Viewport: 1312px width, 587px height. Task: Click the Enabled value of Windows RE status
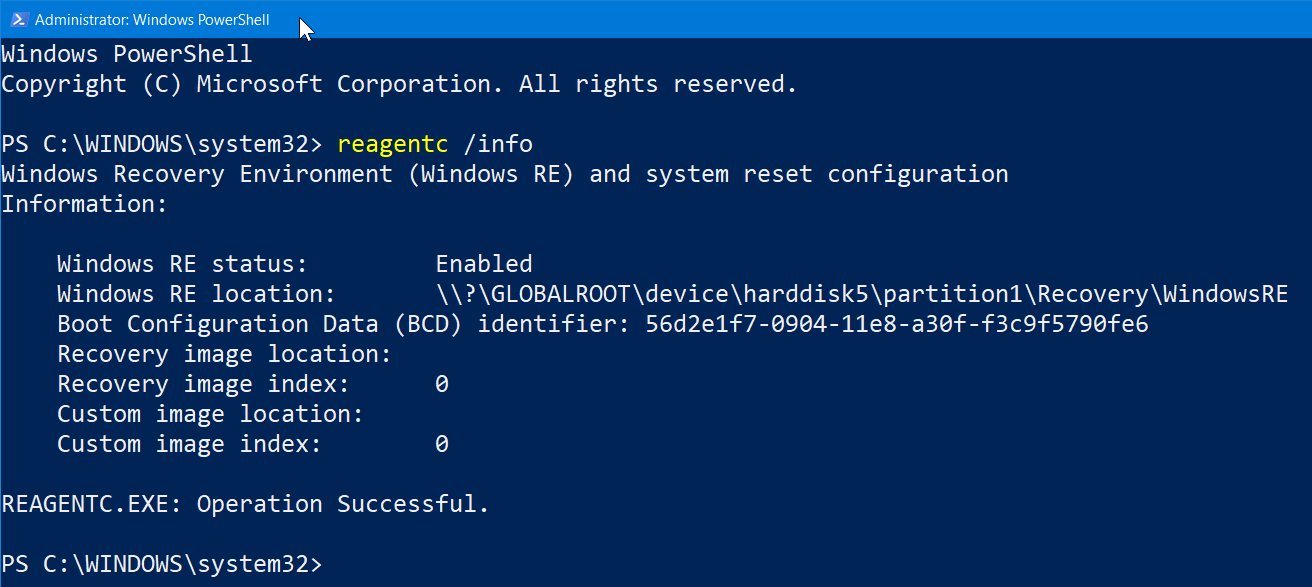pyautogui.click(x=484, y=264)
